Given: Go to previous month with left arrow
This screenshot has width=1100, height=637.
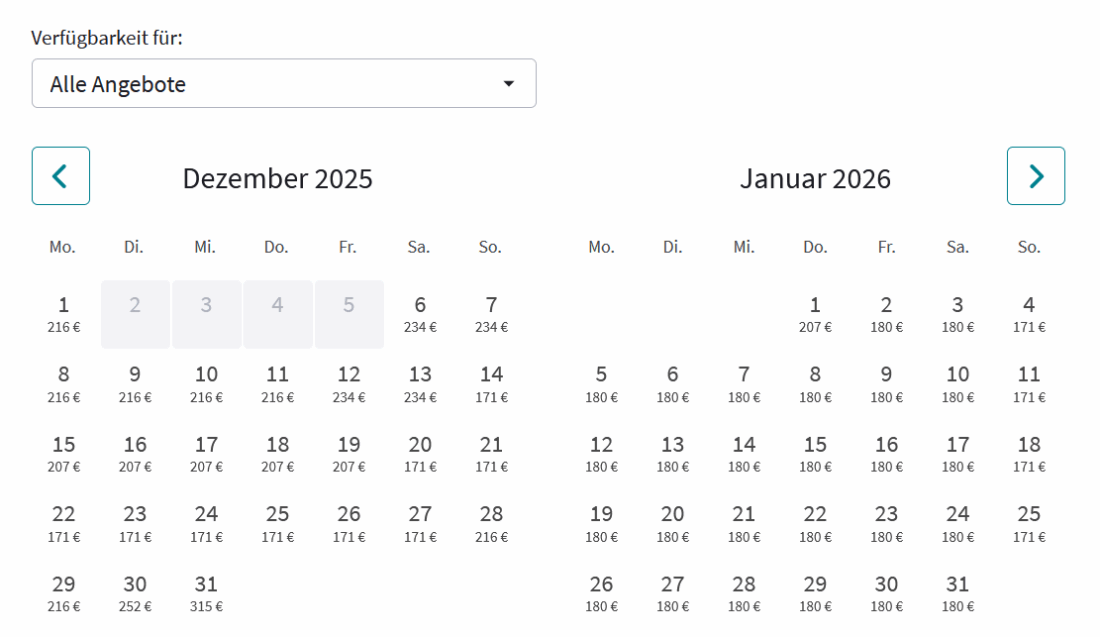Looking at the screenshot, I should [x=61, y=176].
